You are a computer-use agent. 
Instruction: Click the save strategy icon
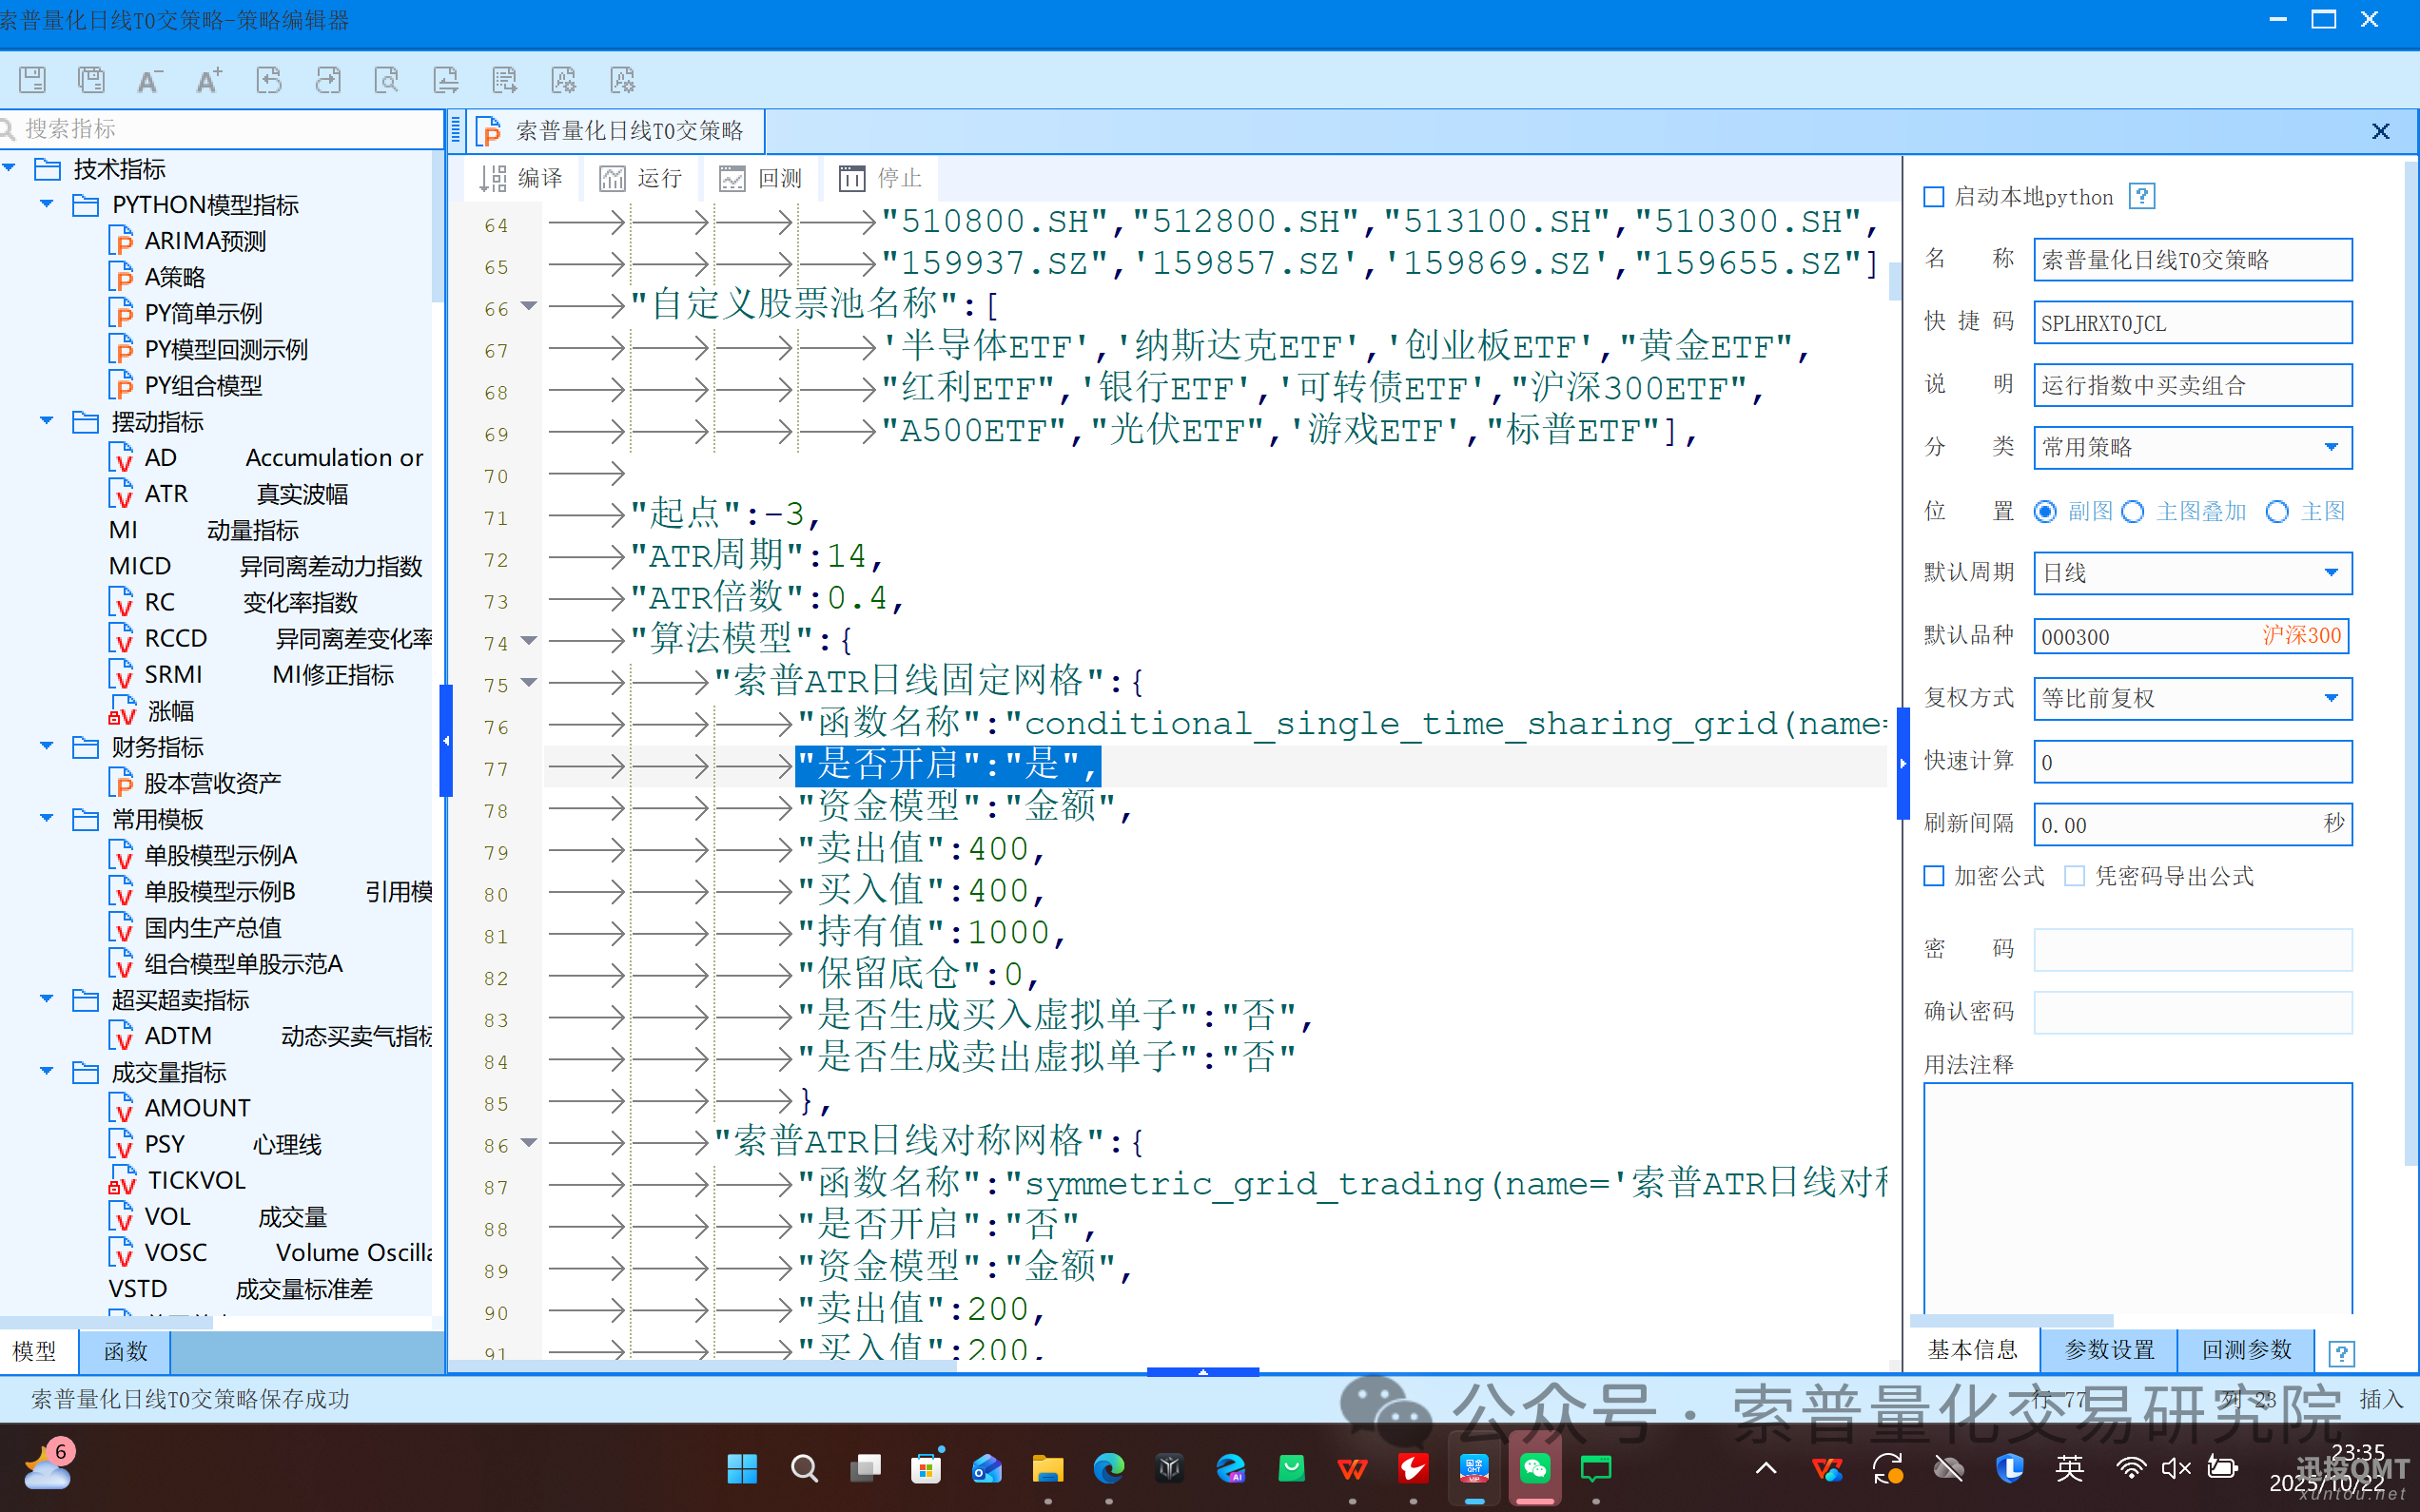tap(32, 80)
